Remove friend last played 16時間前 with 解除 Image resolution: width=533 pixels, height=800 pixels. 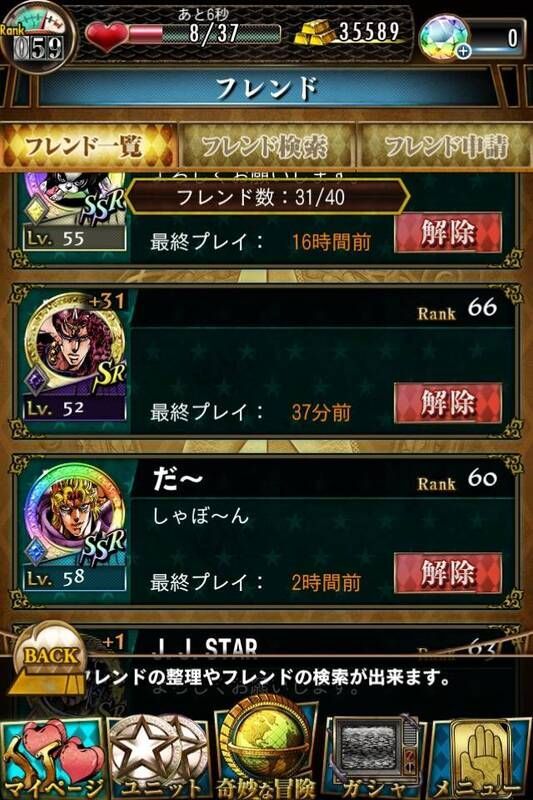point(448,233)
